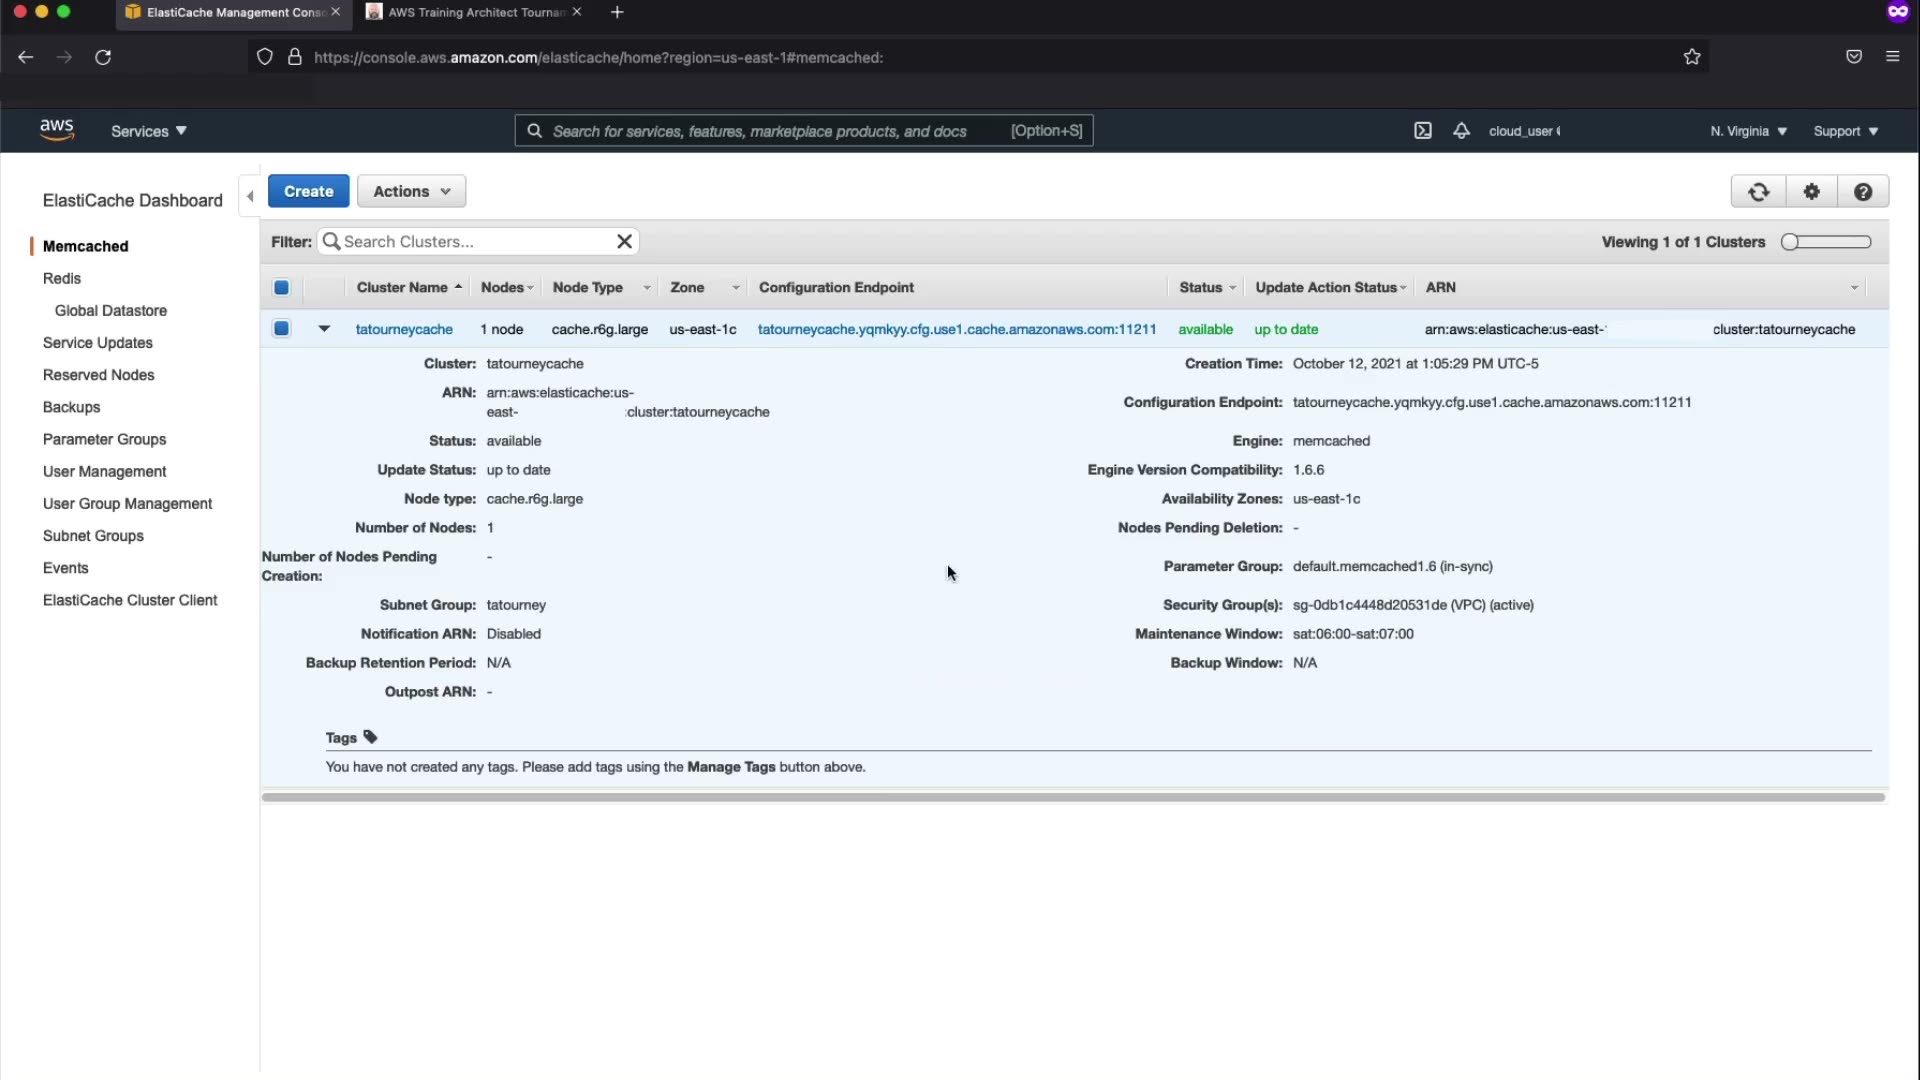This screenshot has height=1080, width=1920.
Task: Uncheck the tatourneycache row checkbox
Action: pyautogui.click(x=282, y=329)
